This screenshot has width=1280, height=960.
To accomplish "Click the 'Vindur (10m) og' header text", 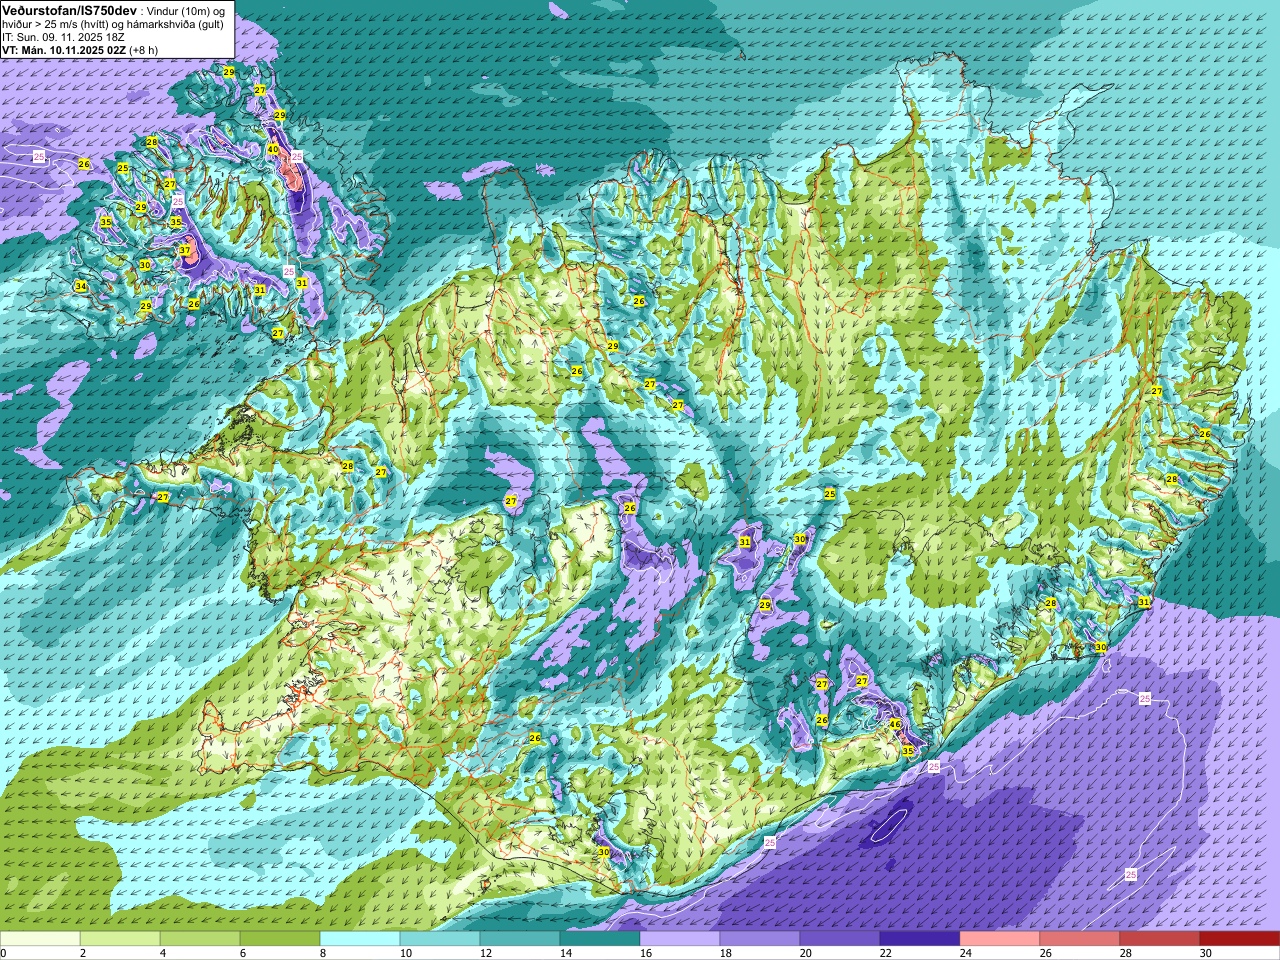I will [x=186, y=10].
